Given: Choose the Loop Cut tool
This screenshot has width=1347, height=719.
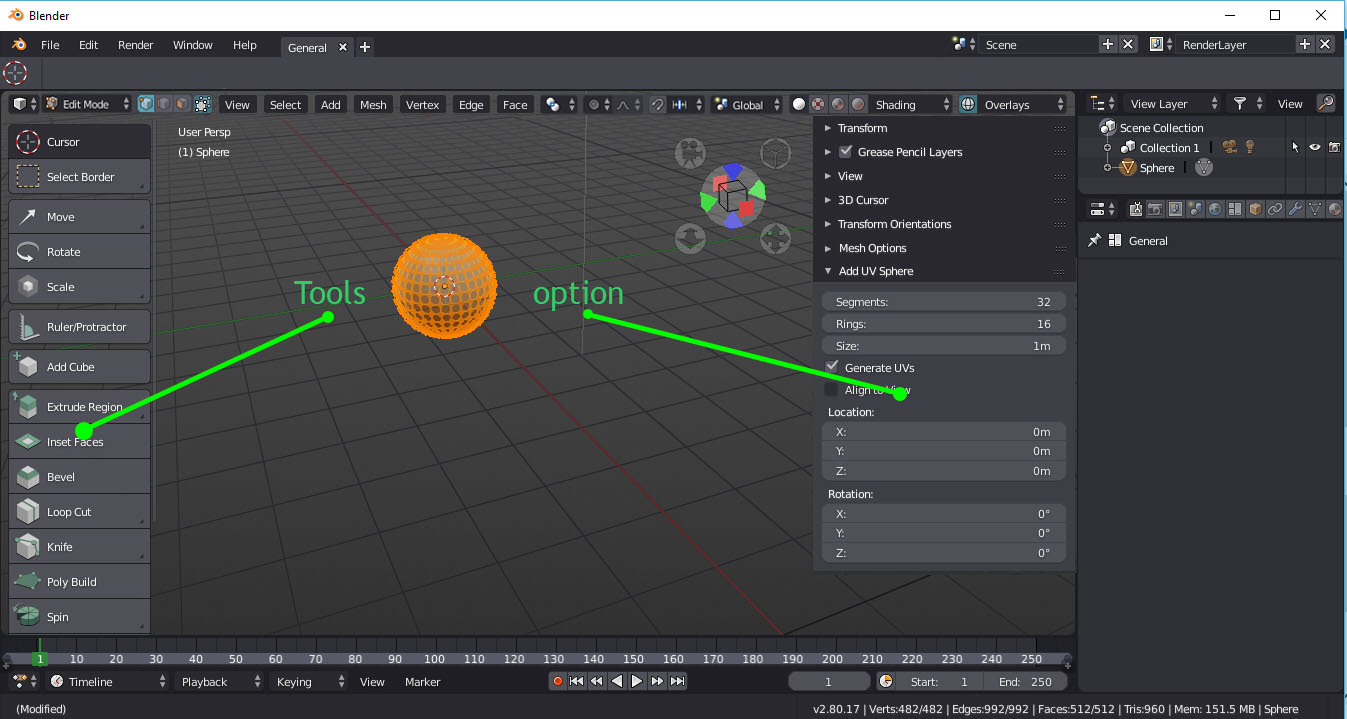Looking at the screenshot, I should coord(80,512).
